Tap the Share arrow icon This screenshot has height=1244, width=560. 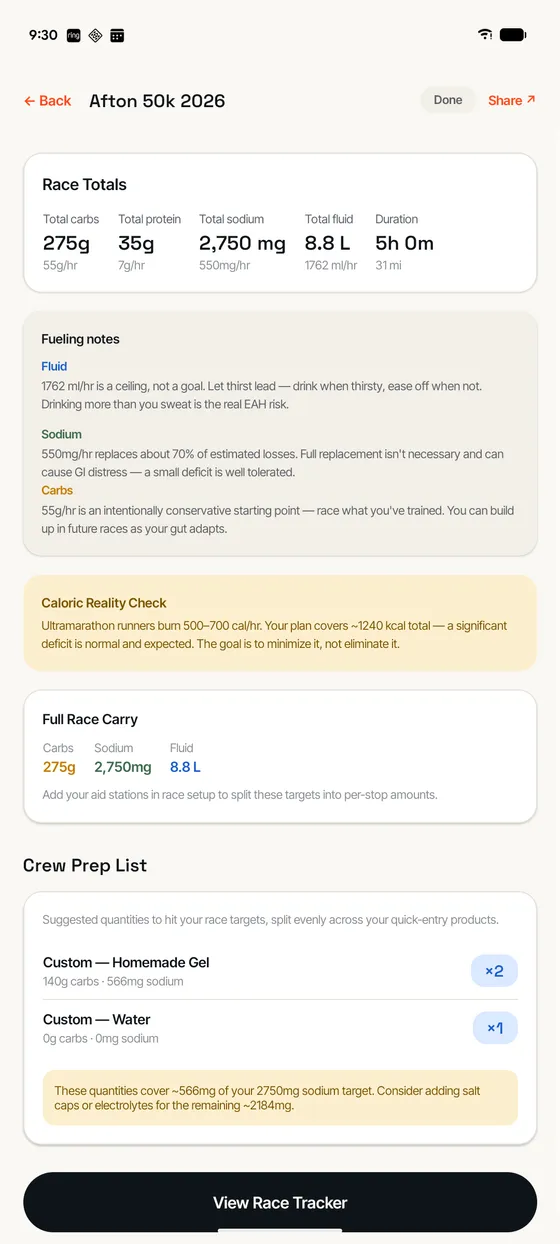coord(531,100)
